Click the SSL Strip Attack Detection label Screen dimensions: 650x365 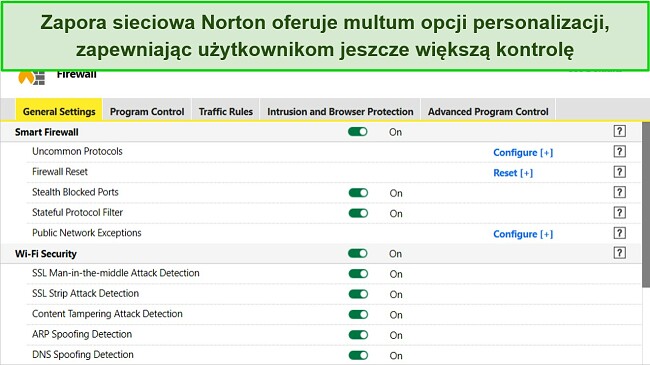(x=85, y=293)
